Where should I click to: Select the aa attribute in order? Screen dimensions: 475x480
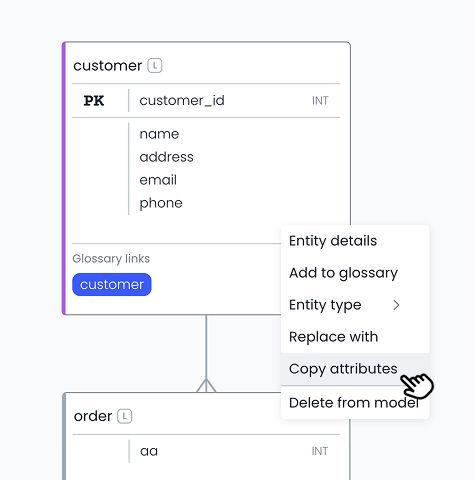149,451
